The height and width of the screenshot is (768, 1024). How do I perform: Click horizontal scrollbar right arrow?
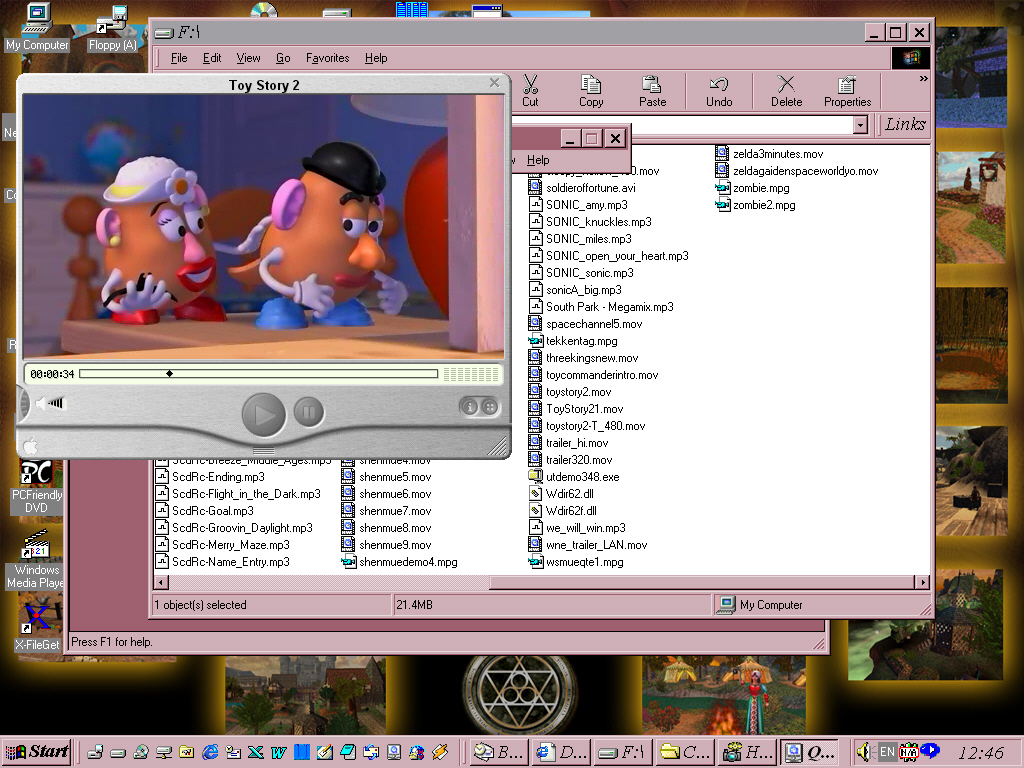[x=922, y=582]
